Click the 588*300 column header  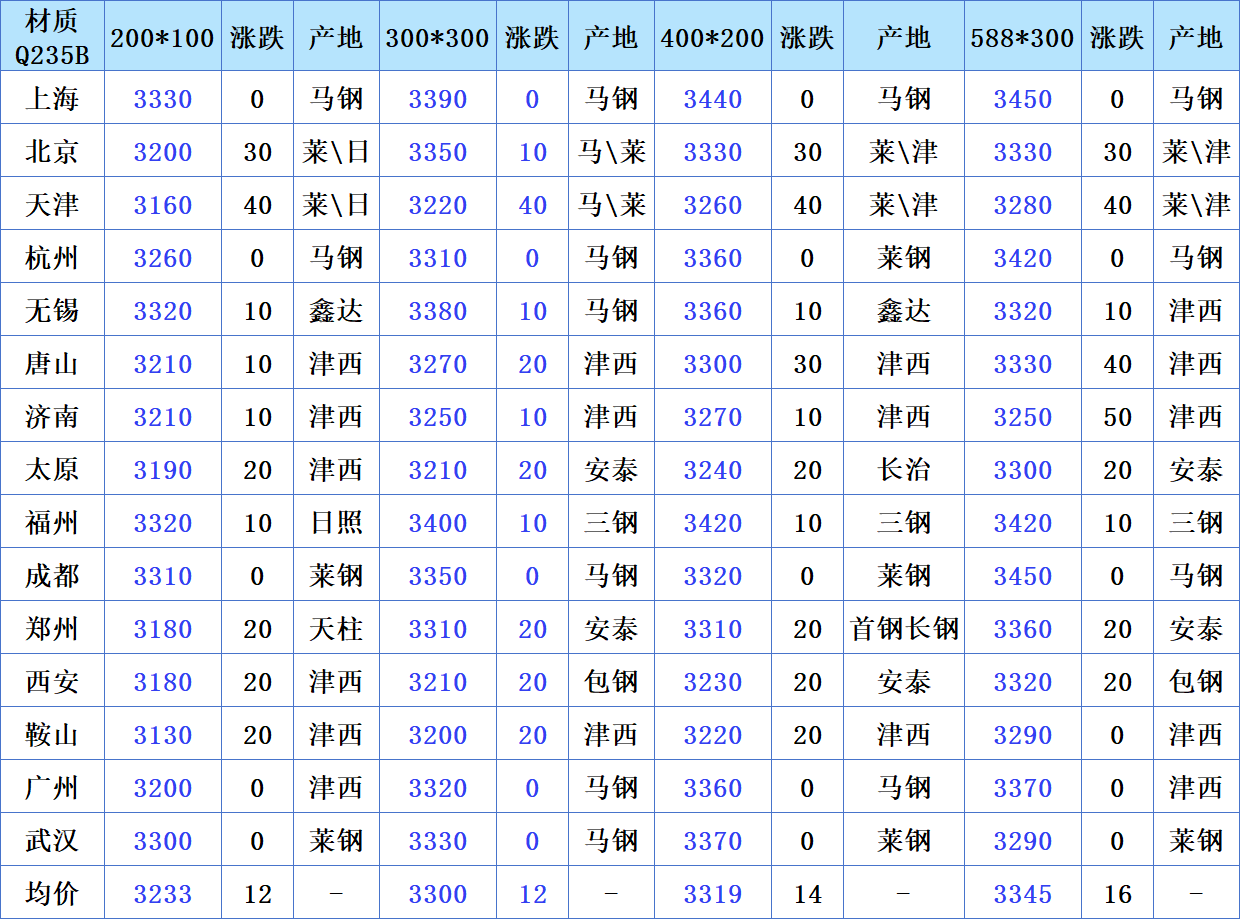pos(1022,38)
